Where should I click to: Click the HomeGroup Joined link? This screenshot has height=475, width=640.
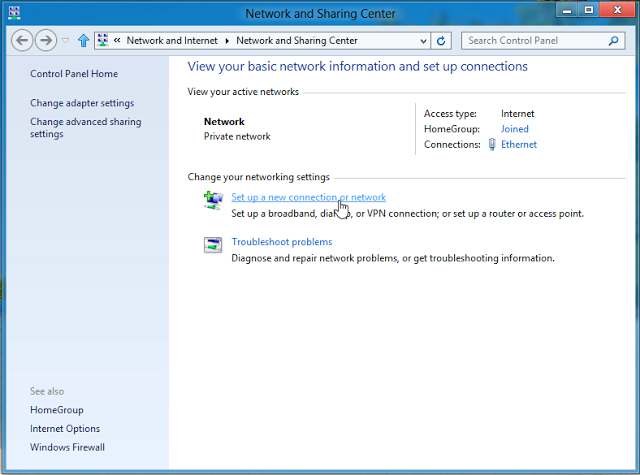coord(515,129)
